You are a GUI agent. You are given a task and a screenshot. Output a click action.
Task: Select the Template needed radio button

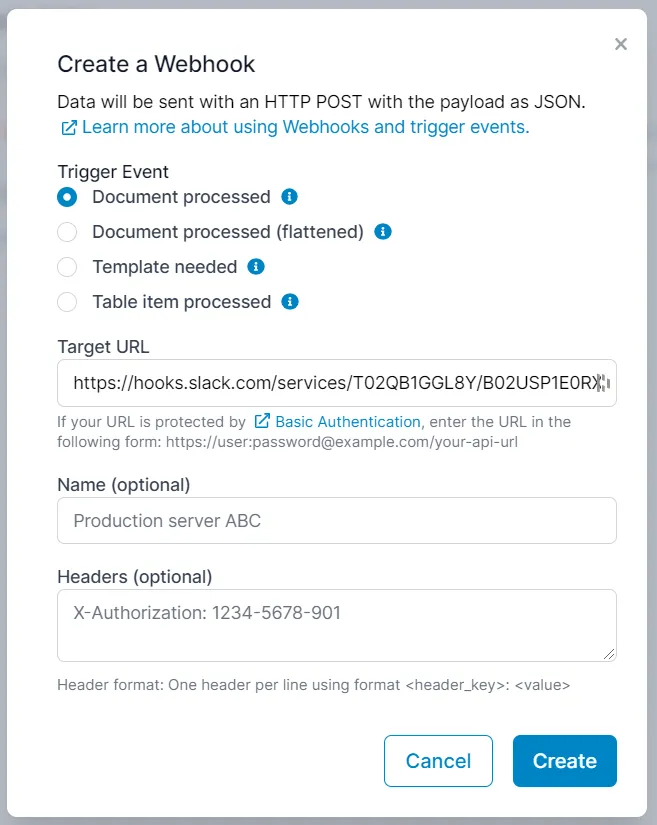[66, 267]
